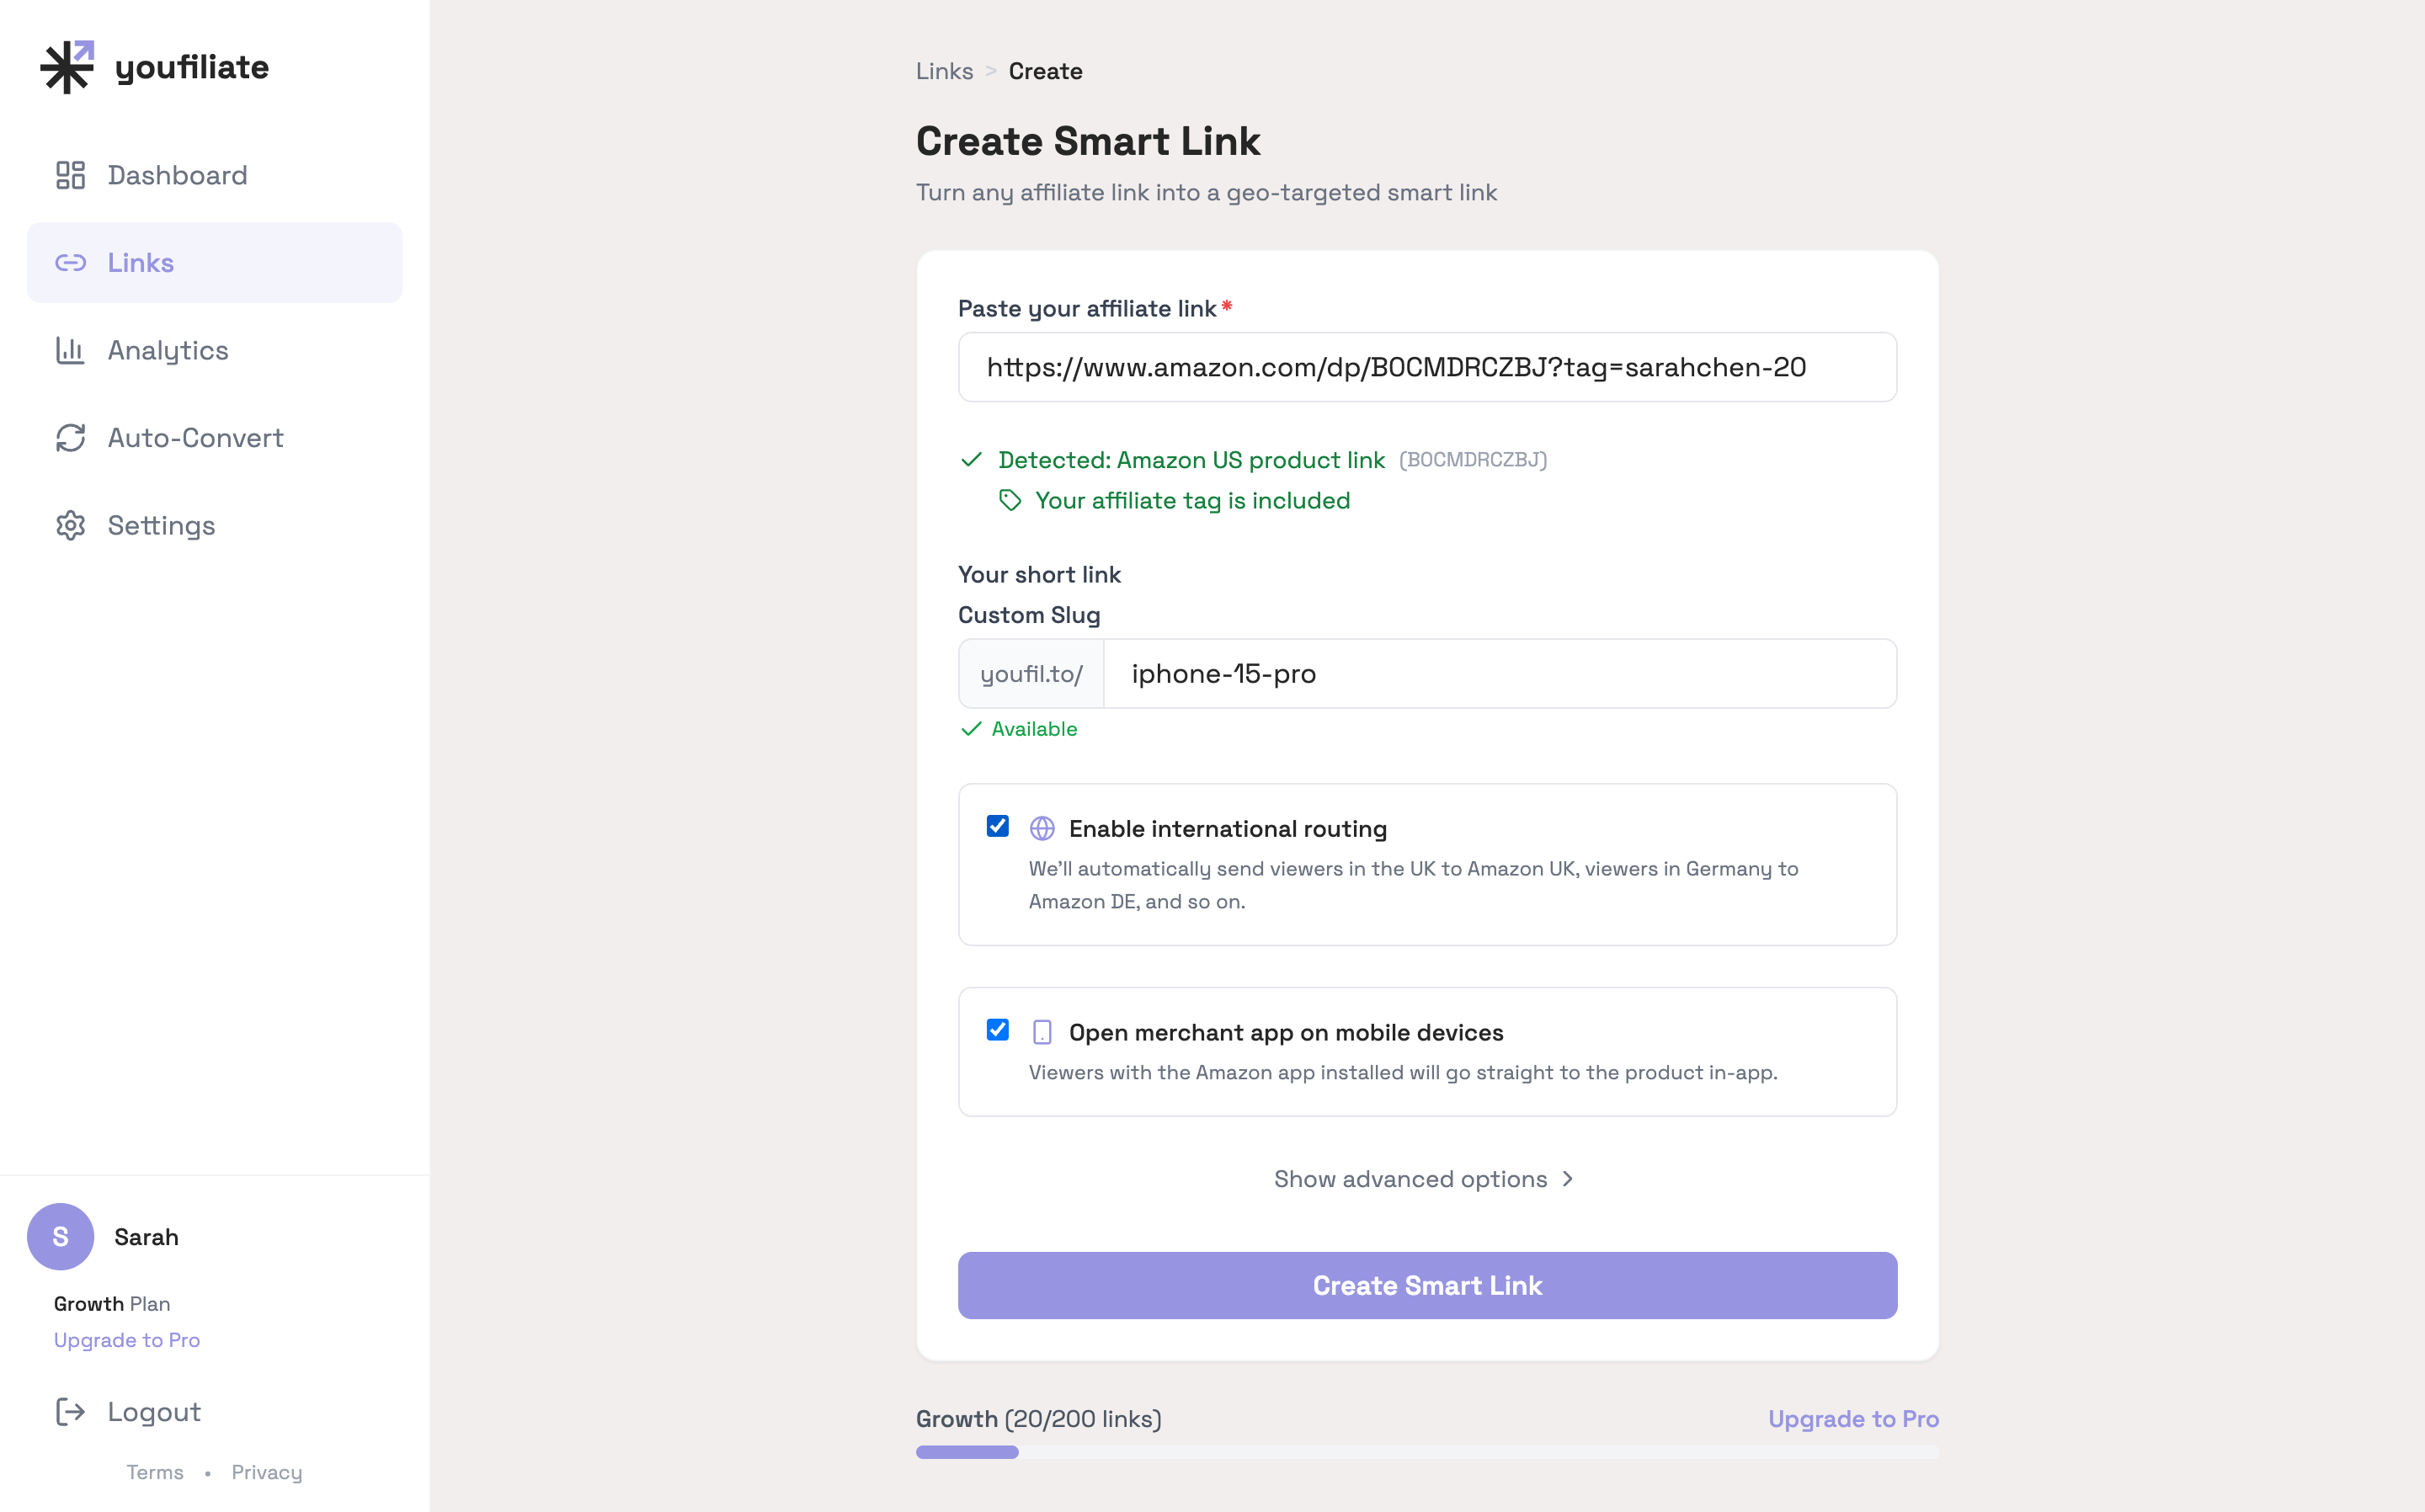Click the chevron next to Show advanced options

coord(1567,1179)
